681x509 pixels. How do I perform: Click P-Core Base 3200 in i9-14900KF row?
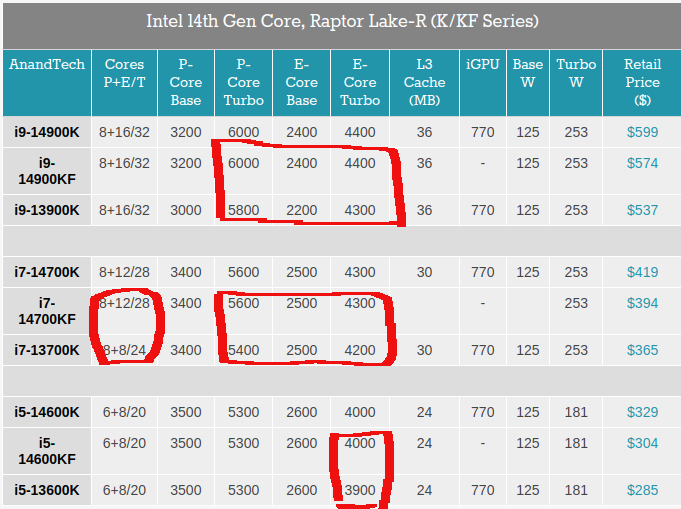tap(186, 163)
